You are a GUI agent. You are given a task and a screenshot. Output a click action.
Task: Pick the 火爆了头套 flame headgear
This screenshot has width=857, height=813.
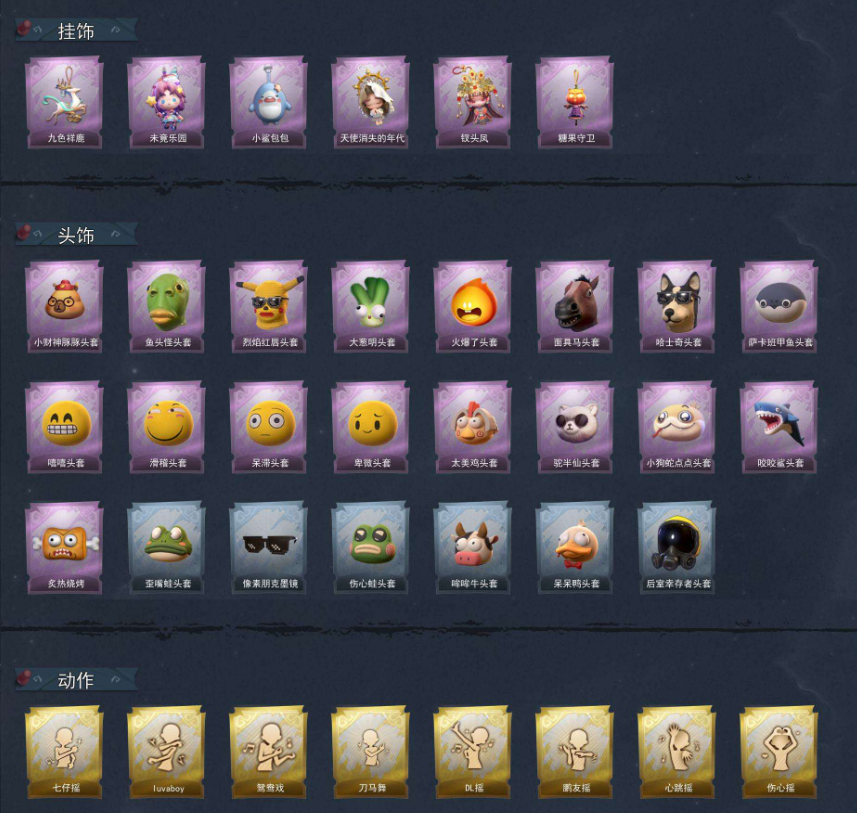tap(473, 306)
